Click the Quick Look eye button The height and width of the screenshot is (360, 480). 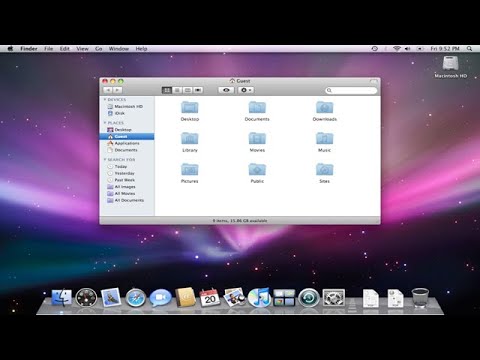pyautogui.click(x=226, y=90)
